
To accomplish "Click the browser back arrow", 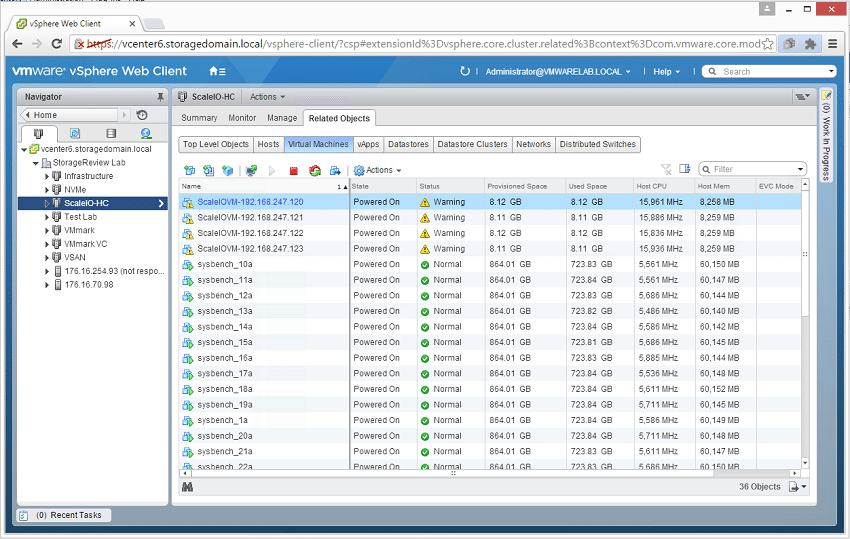I will (x=17, y=44).
